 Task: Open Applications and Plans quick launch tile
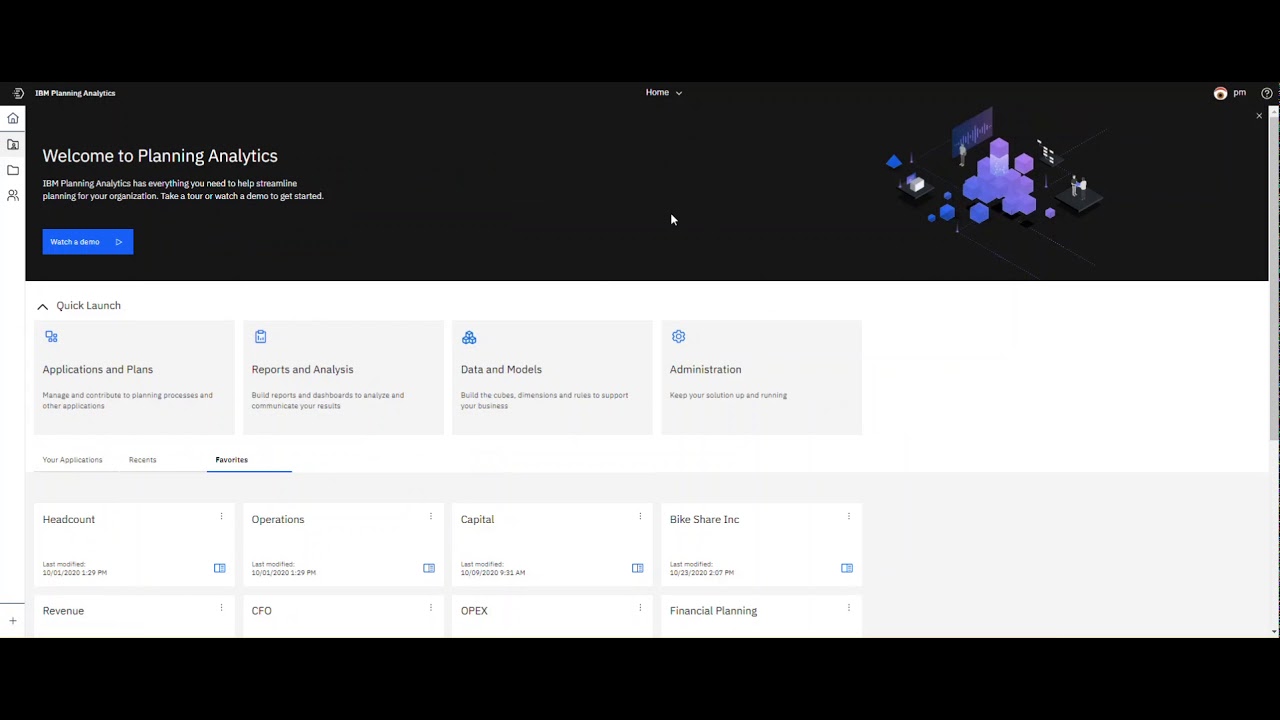click(134, 377)
